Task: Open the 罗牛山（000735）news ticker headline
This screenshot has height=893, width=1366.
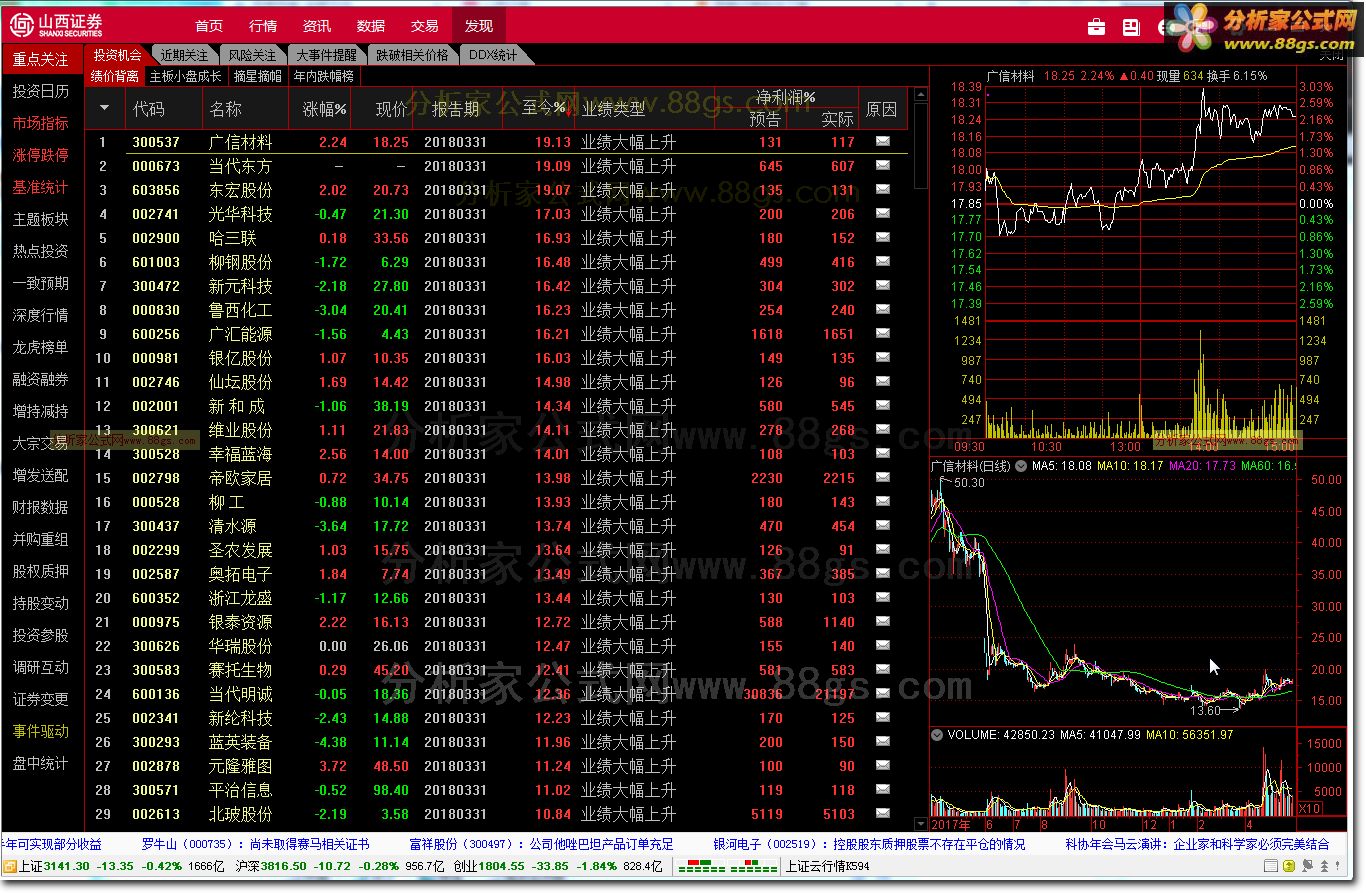Action: pyautogui.click(x=255, y=845)
